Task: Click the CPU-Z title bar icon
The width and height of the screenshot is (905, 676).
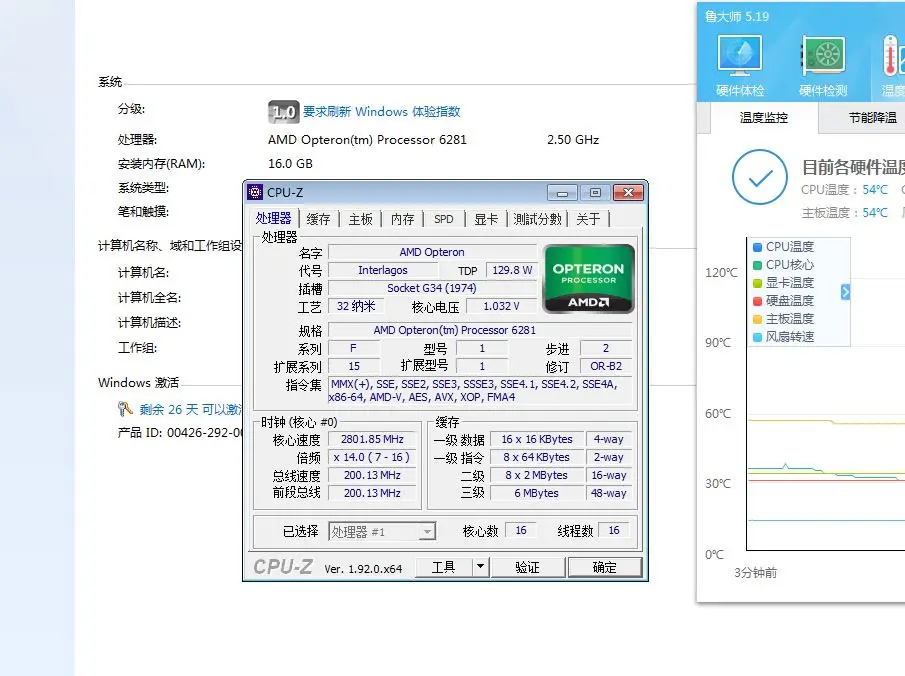Action: 255,192
